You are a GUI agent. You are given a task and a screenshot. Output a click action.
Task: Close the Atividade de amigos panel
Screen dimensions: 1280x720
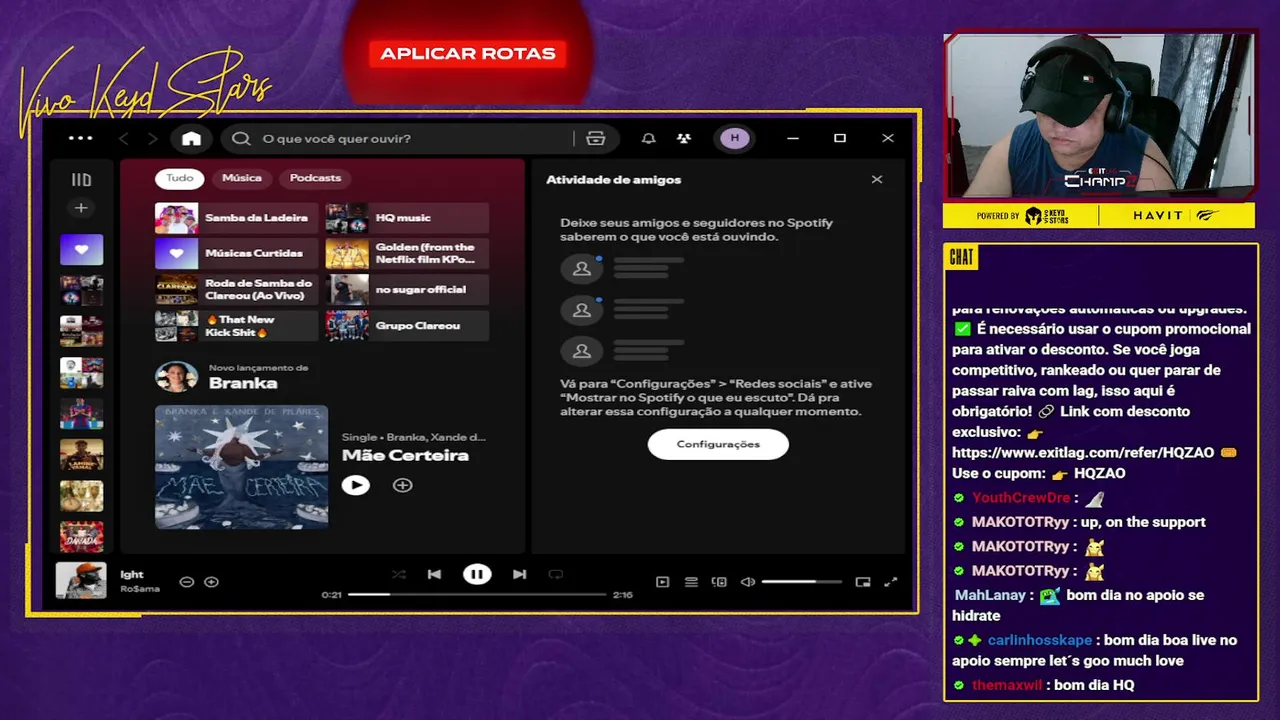click(x=877, y=179)
